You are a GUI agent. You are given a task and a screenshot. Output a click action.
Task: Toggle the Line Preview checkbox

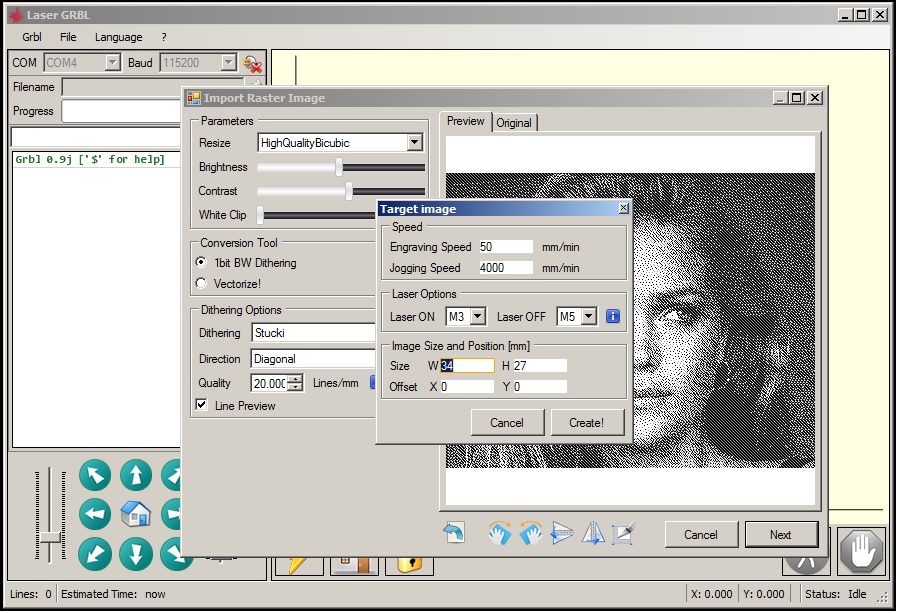pyautogui.click(x=202, y=405)
